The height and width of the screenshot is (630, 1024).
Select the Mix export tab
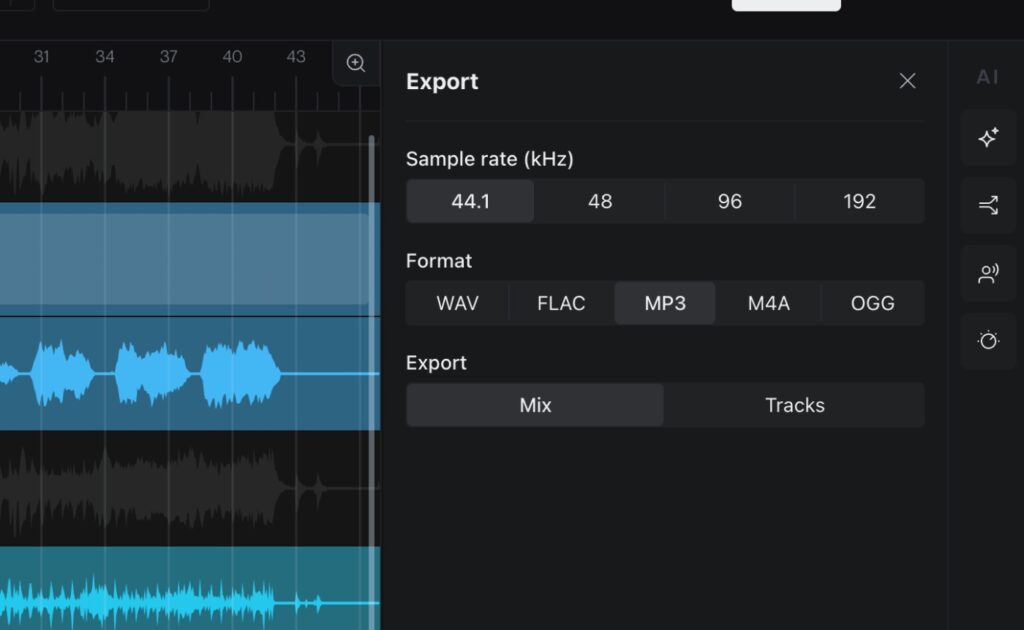(x=535, y=405)
